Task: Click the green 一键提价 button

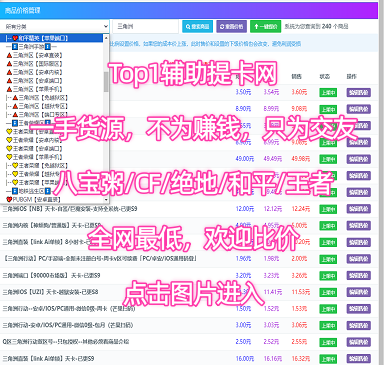Action: point(265,27)
